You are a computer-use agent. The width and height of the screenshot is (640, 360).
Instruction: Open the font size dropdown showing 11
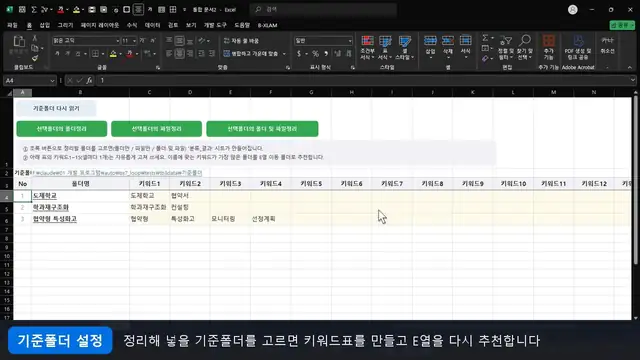pos(134,41)
